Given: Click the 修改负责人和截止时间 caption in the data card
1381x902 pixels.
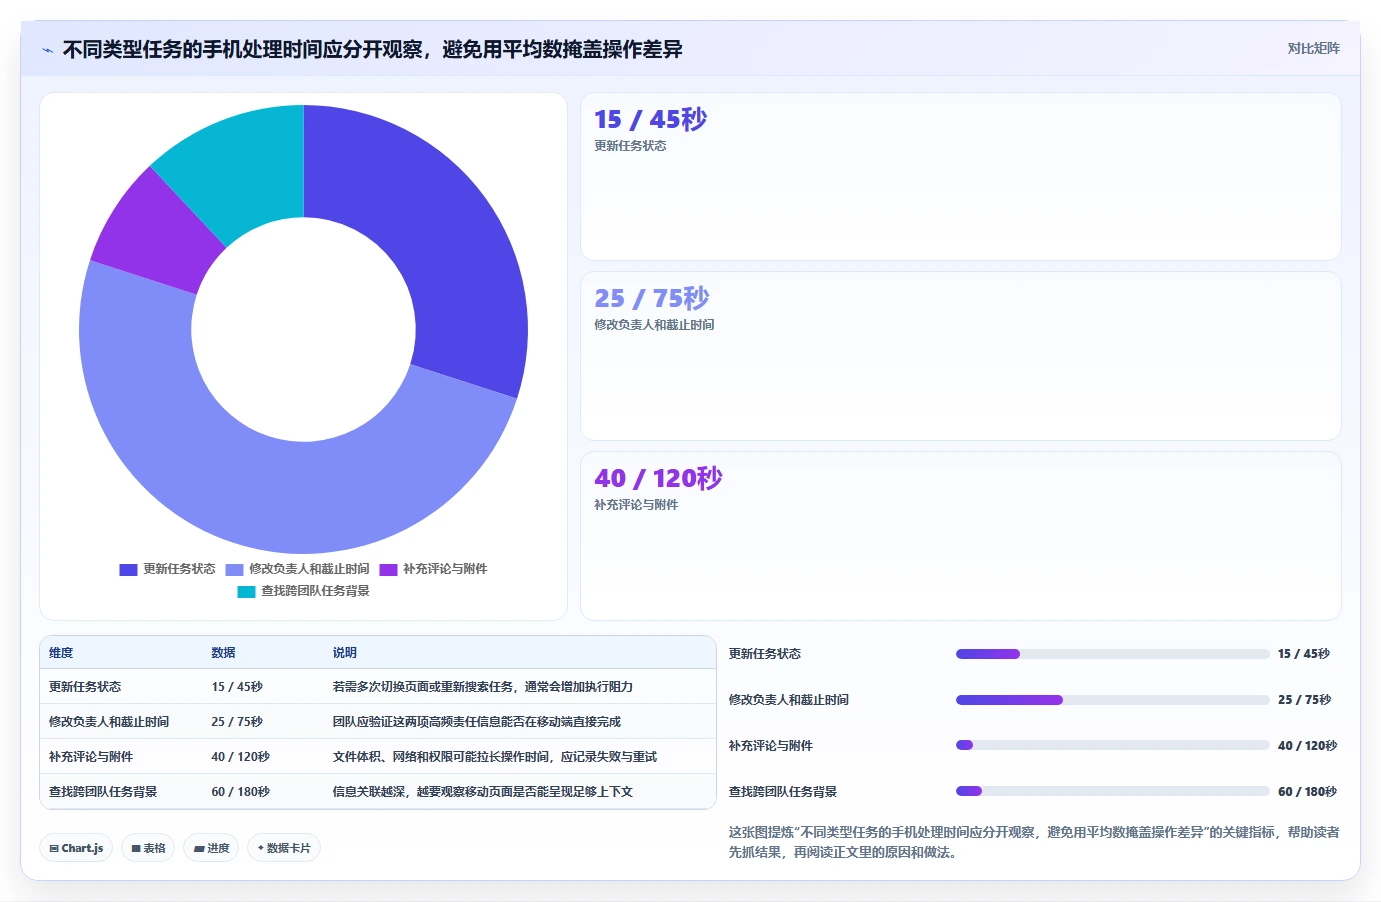Looking at the screenshot, I should click(x=654, y=325).
